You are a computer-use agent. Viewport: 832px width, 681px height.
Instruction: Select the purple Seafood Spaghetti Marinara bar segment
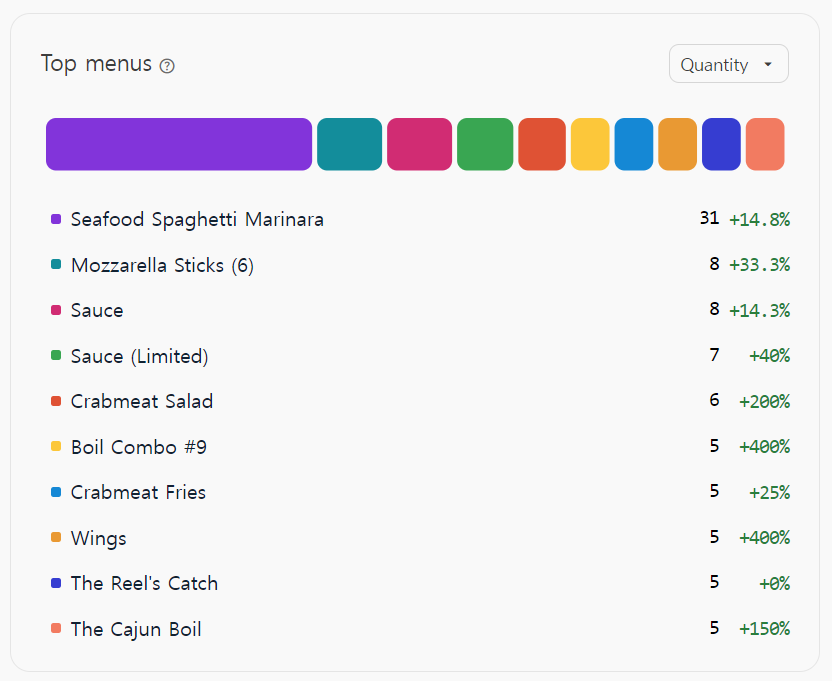179,144
